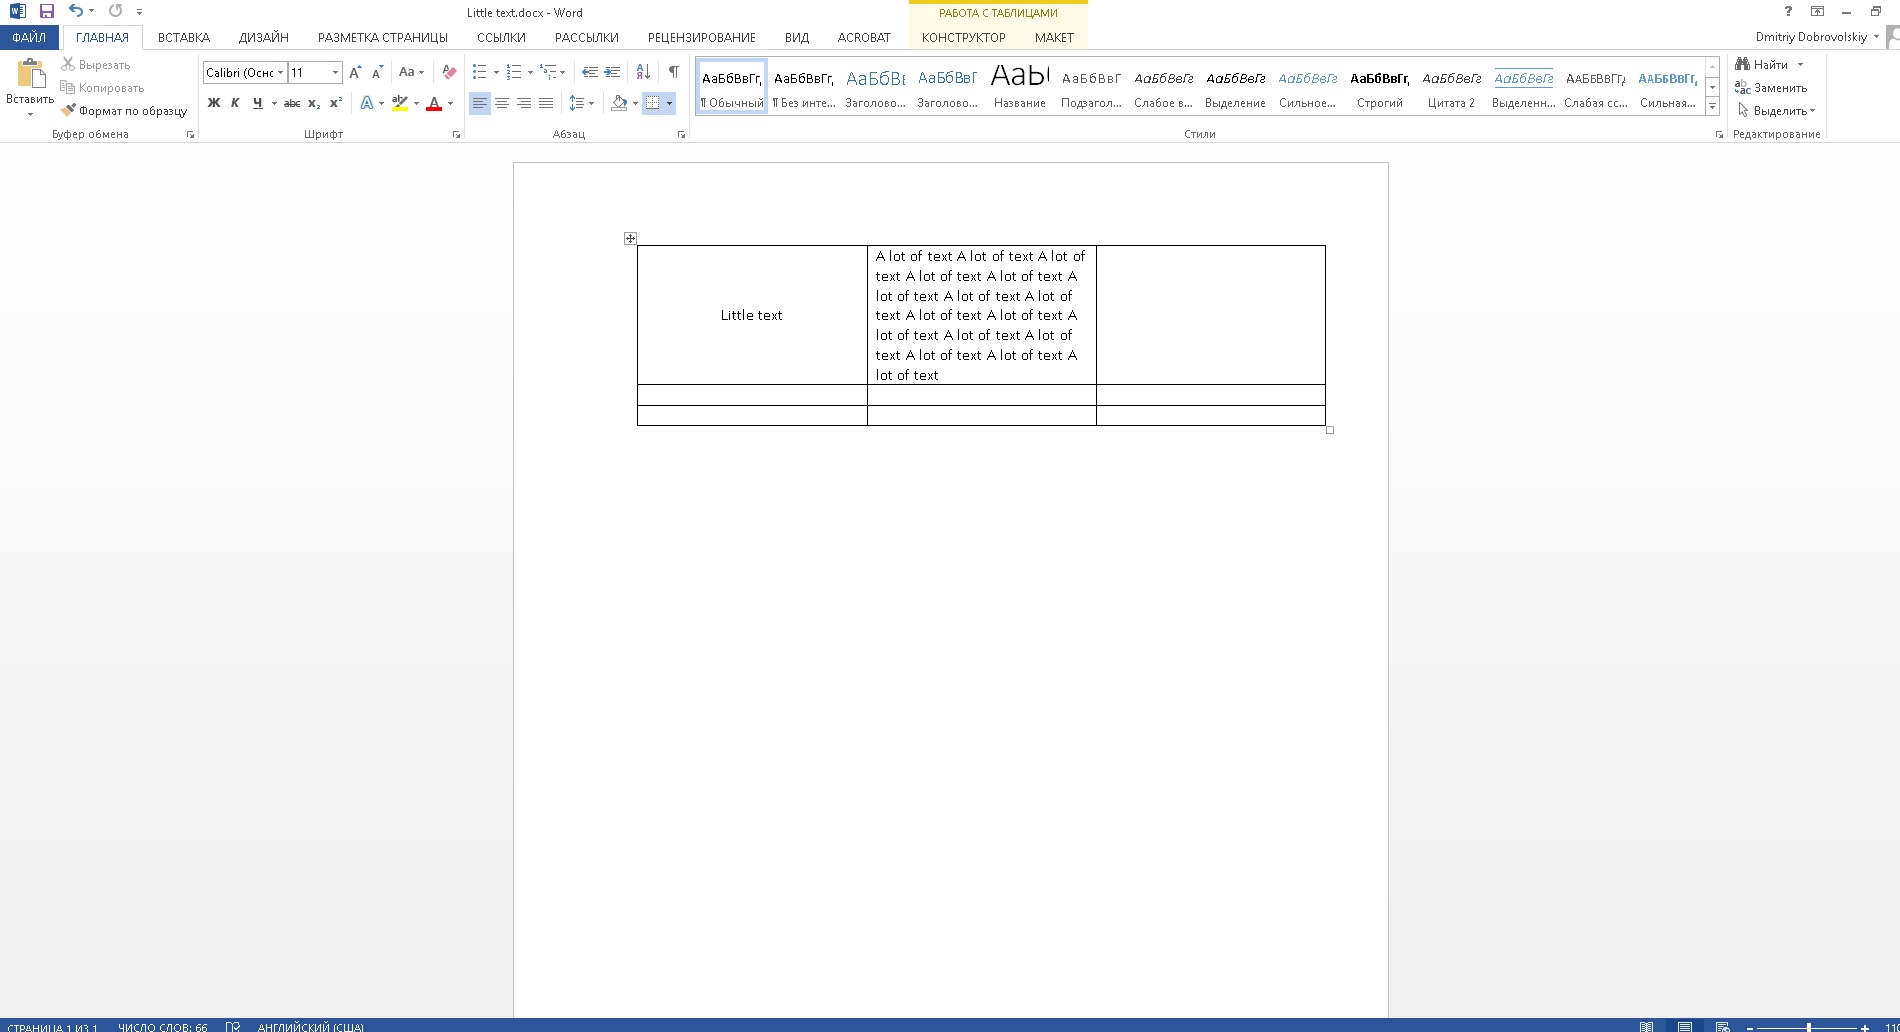The width and height of the screenshot is (1900, 1032).
Task: Switch to the ВСТАВКА tab
Action: pyautogui.click(x=184, y=37)
